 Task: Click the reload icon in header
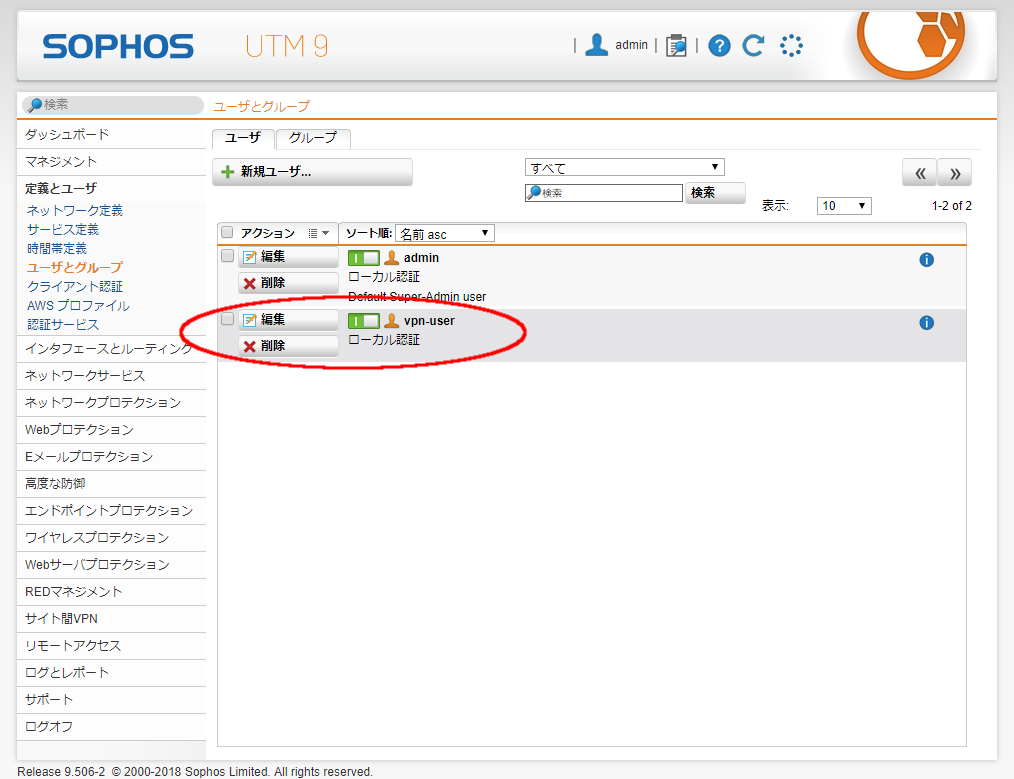753,45
